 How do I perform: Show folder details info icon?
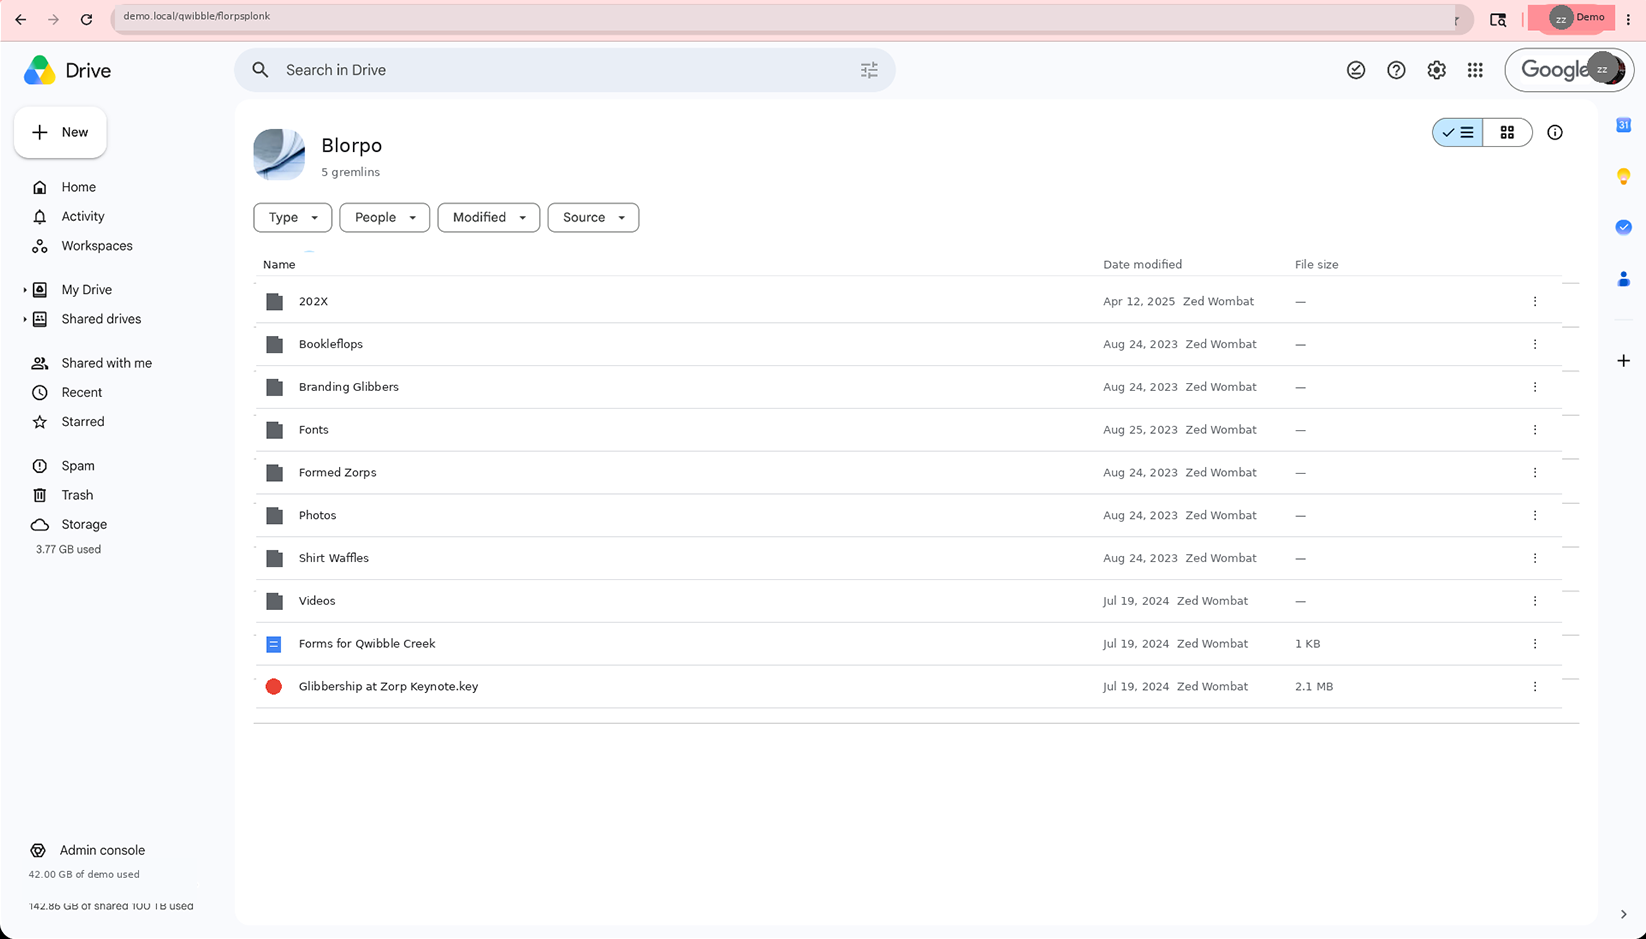[x=1555, y=132]
